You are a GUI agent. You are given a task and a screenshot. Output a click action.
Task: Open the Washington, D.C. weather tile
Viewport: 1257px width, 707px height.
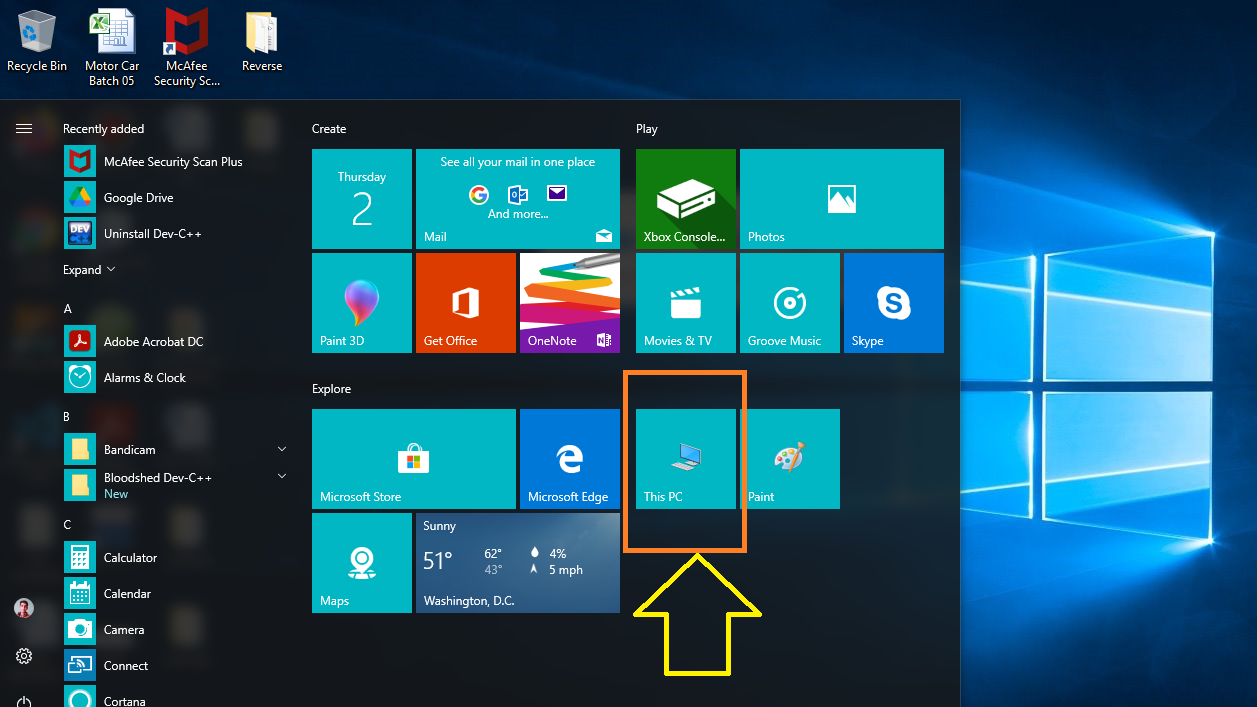click(518, 563)
